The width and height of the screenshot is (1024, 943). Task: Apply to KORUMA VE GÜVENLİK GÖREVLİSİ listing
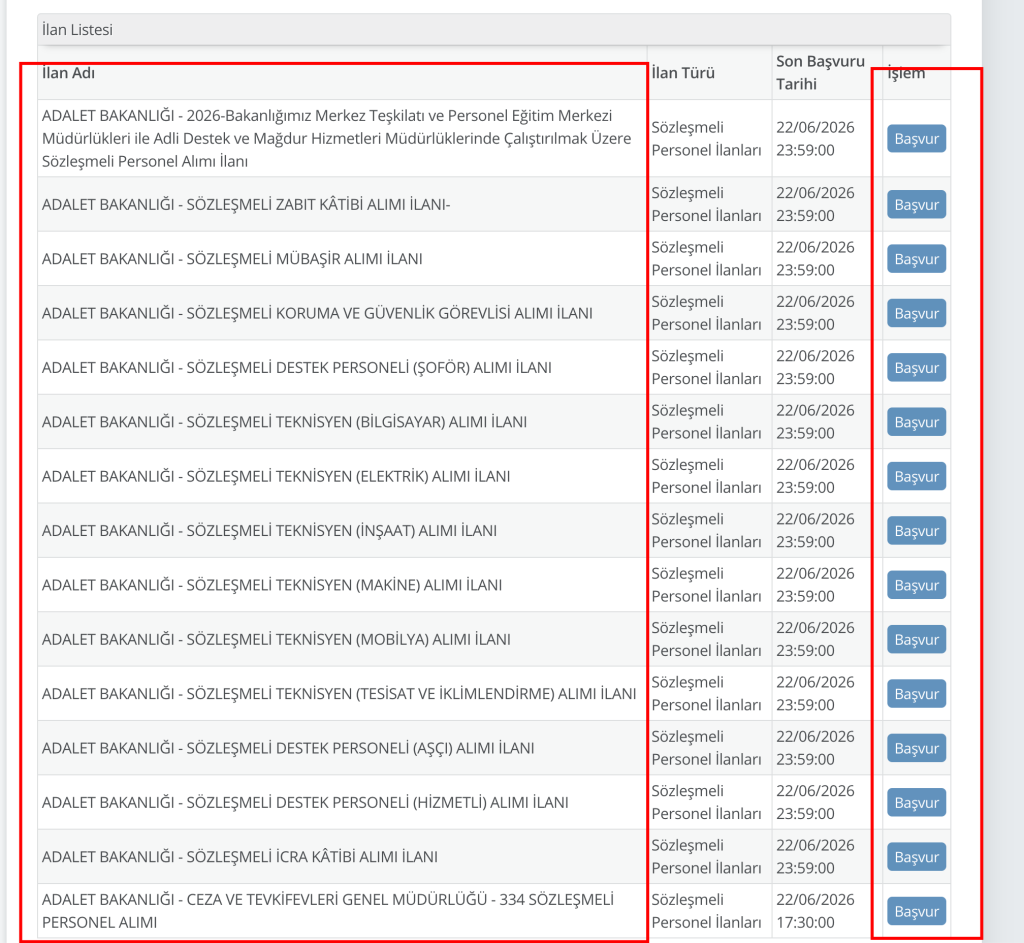pos(916,313)
